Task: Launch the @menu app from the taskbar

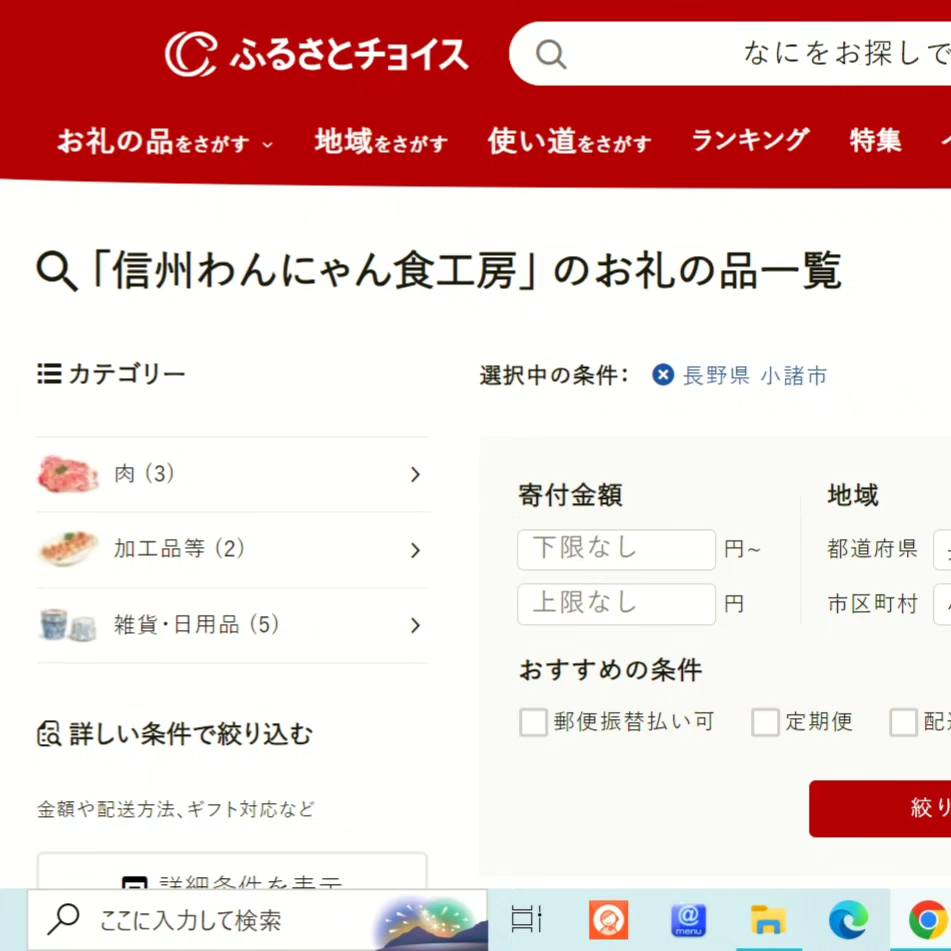Action: point(688,919)
